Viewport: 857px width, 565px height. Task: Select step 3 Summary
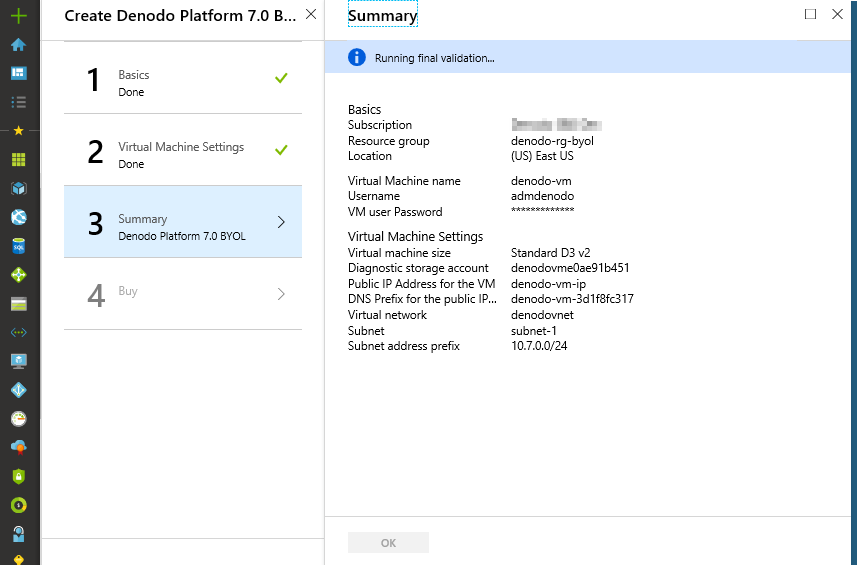point(183,222)
